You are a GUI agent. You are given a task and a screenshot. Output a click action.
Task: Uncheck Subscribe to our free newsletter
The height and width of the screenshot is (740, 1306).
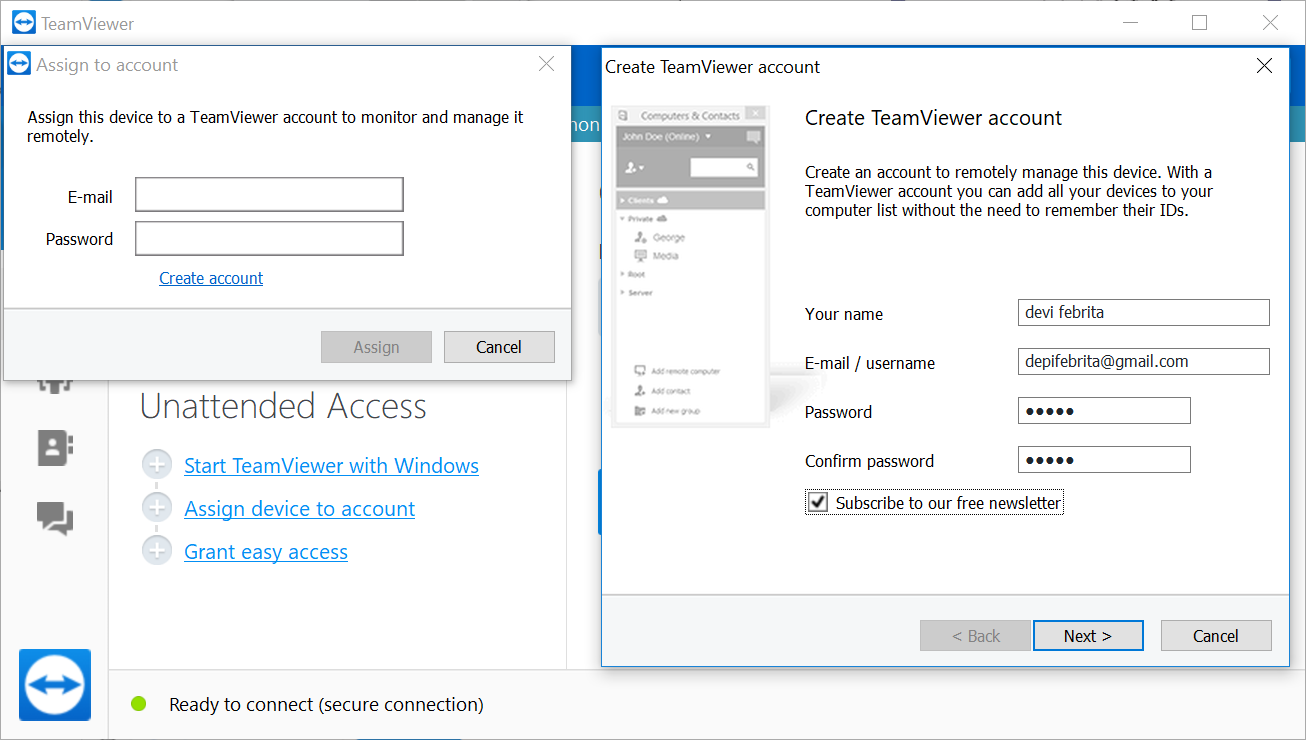pos(818,502)
